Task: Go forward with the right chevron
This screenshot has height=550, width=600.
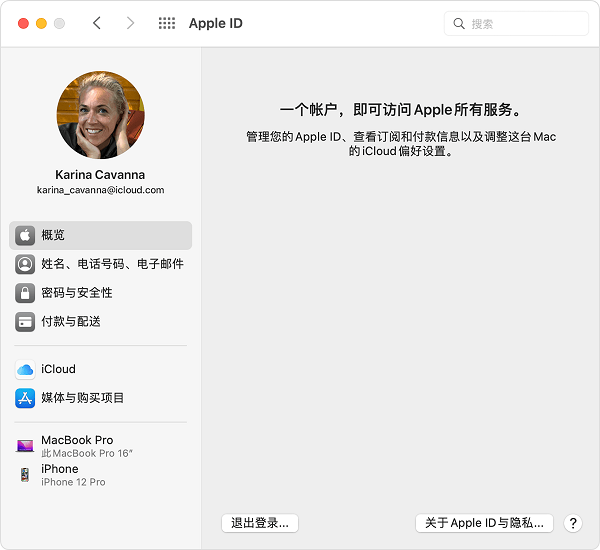Action: (130, 23)
